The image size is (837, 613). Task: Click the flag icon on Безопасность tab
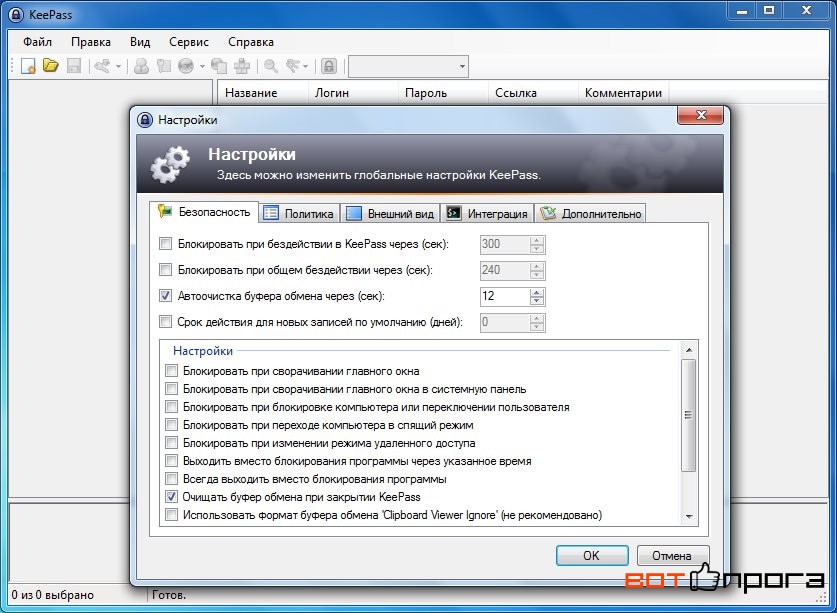165,211
